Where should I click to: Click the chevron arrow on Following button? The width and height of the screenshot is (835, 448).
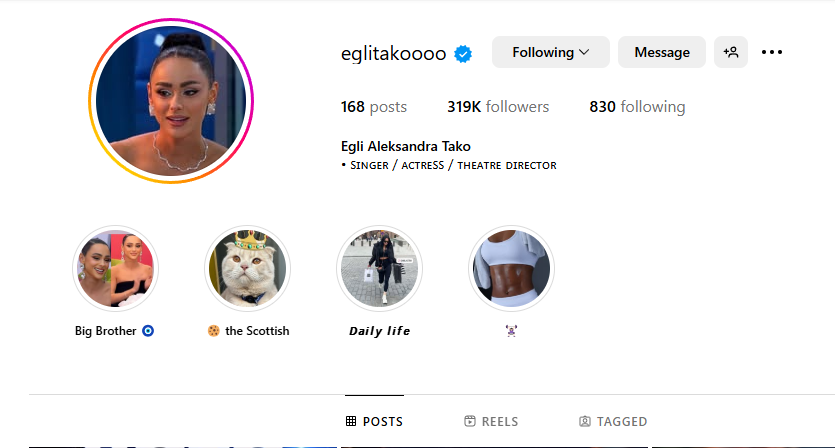584,52
